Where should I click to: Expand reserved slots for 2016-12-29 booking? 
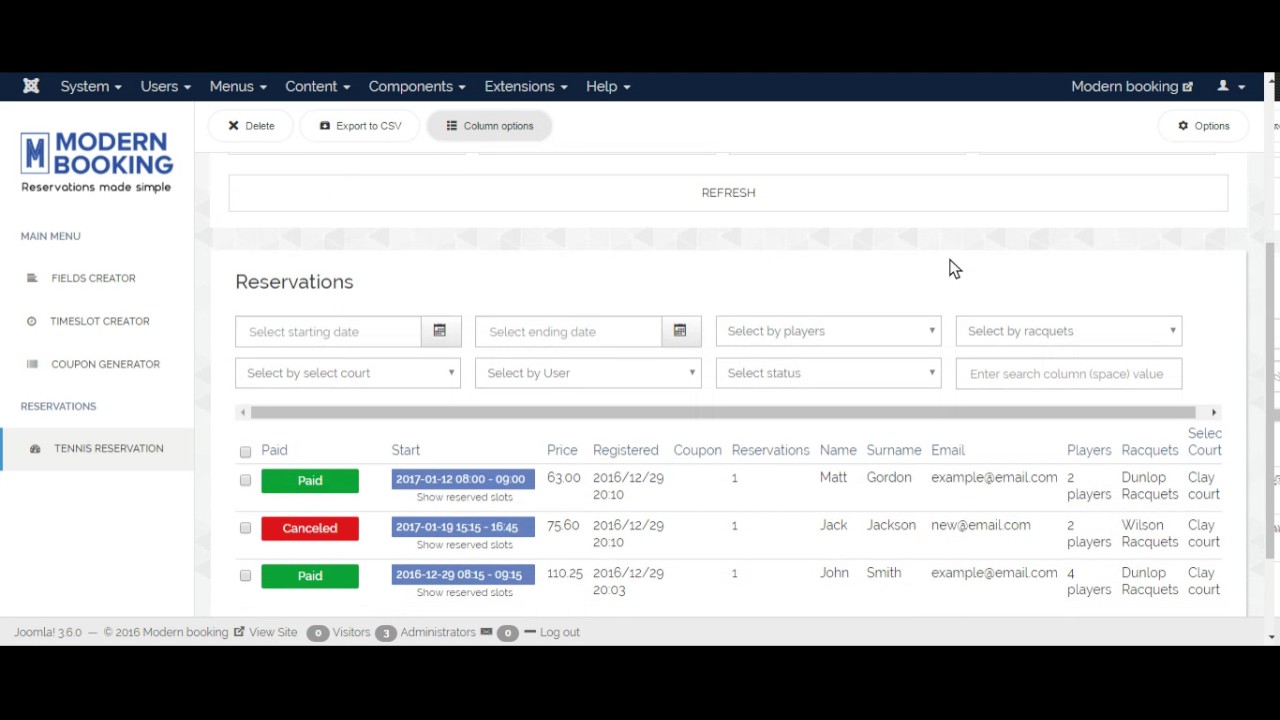click(x=464, y=593)
